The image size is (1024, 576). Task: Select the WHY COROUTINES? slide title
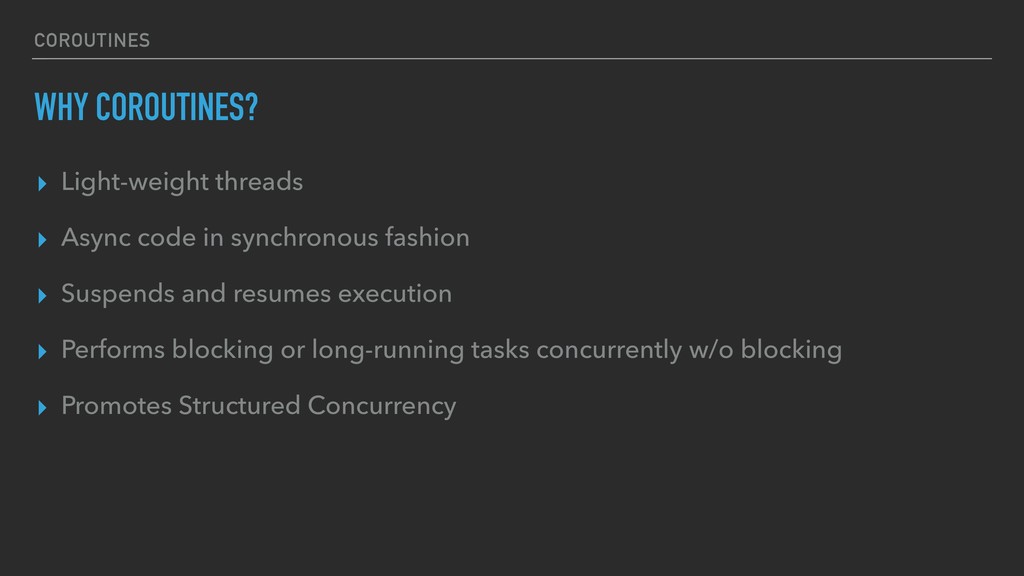point(146,107)
